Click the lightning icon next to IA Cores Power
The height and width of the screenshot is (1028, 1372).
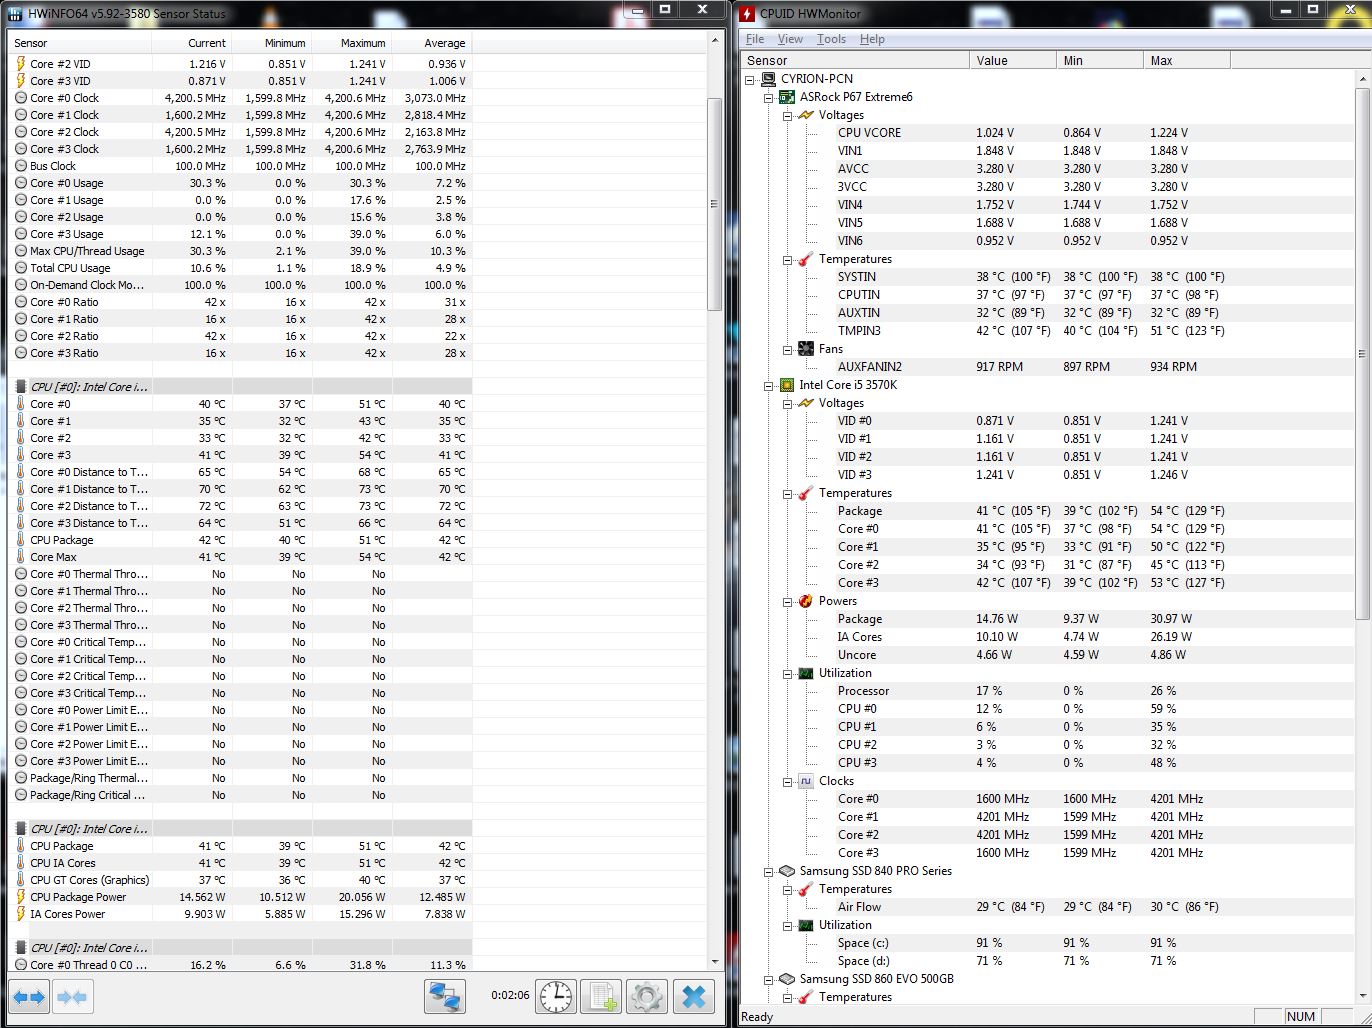click(x=21, y=914)
